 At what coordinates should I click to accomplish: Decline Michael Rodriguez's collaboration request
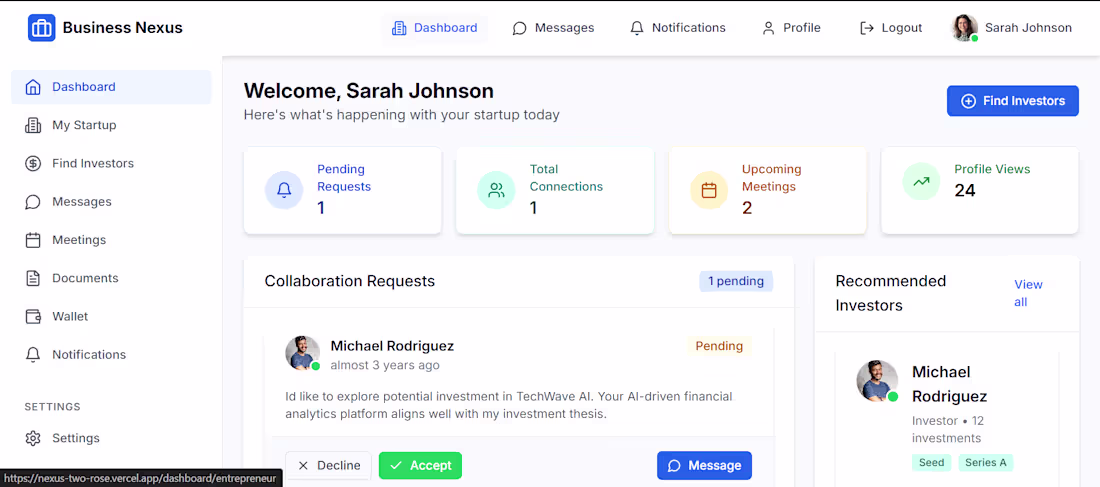pos(328,465)
